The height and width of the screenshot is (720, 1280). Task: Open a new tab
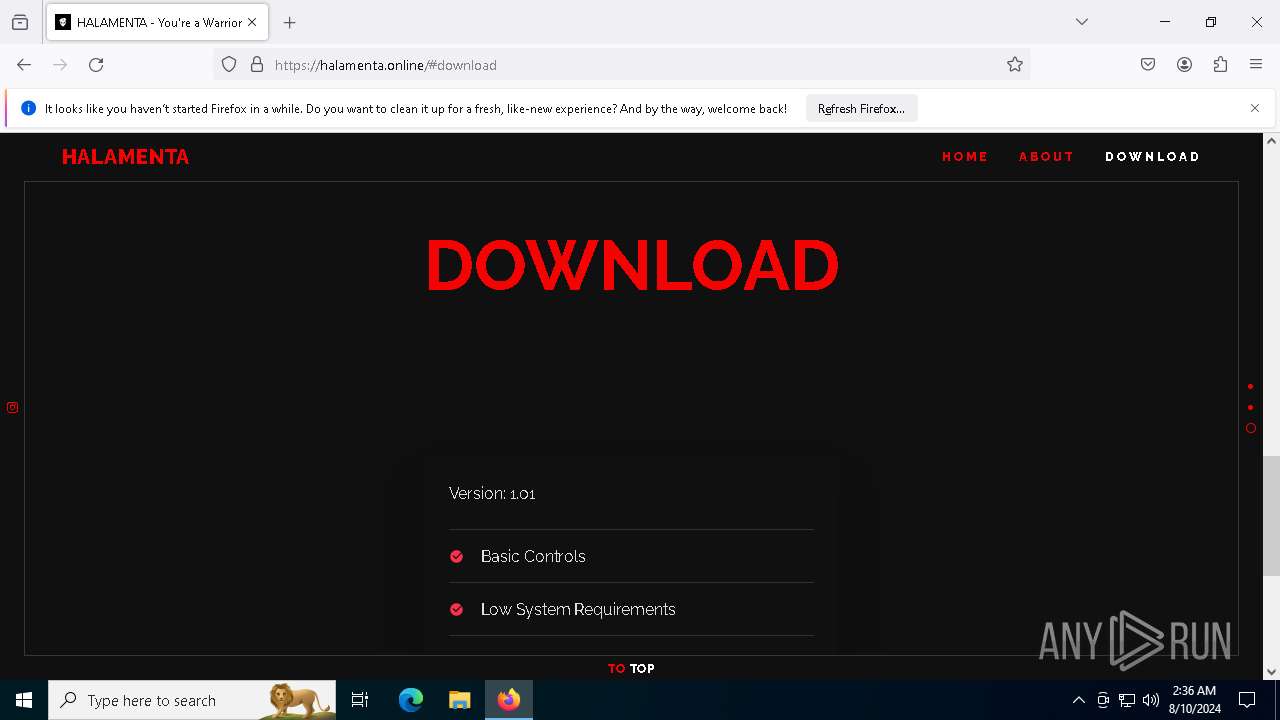[x=290, y=22]
